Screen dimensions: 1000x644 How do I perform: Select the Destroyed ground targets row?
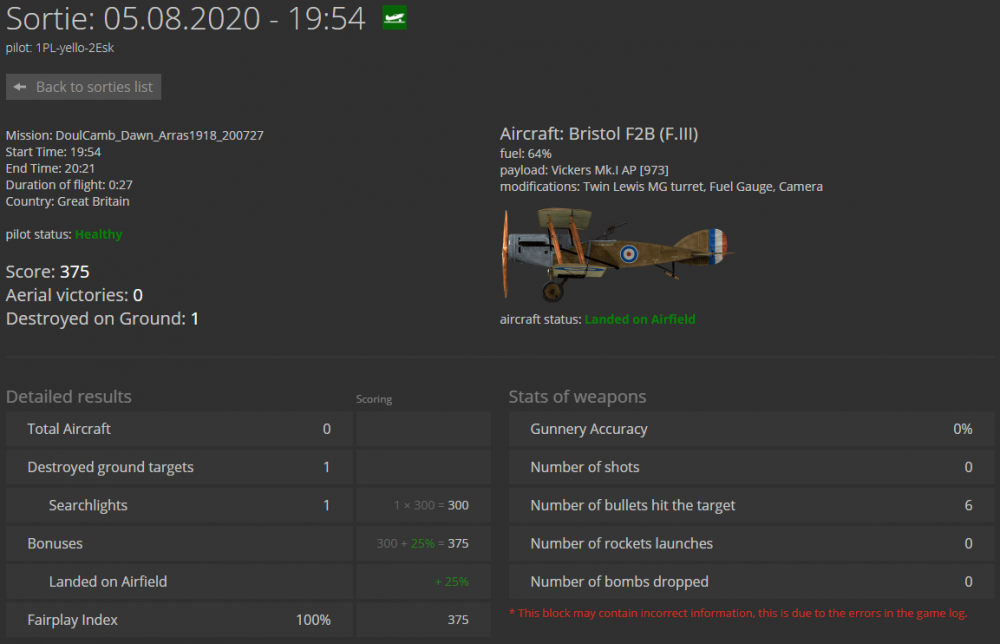click(x=179, y=467)
